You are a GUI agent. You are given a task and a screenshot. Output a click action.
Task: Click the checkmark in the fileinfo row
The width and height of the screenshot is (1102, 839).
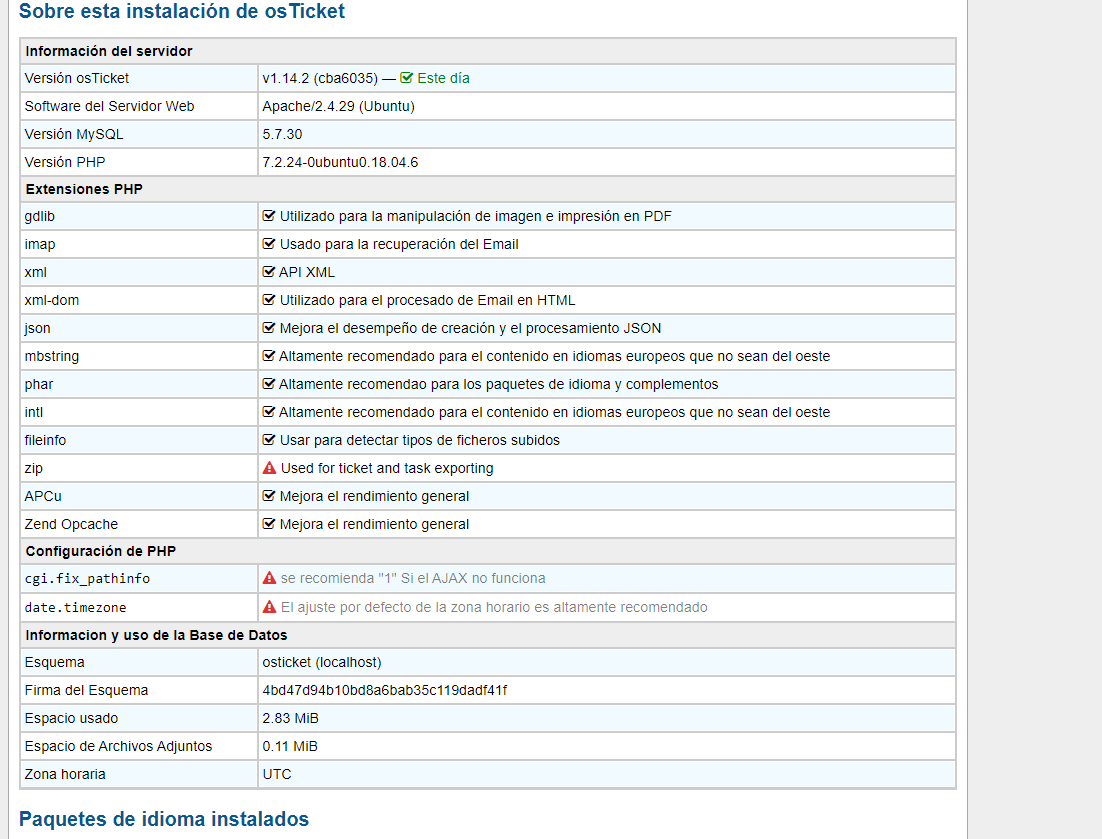click(x=269, y=440)
